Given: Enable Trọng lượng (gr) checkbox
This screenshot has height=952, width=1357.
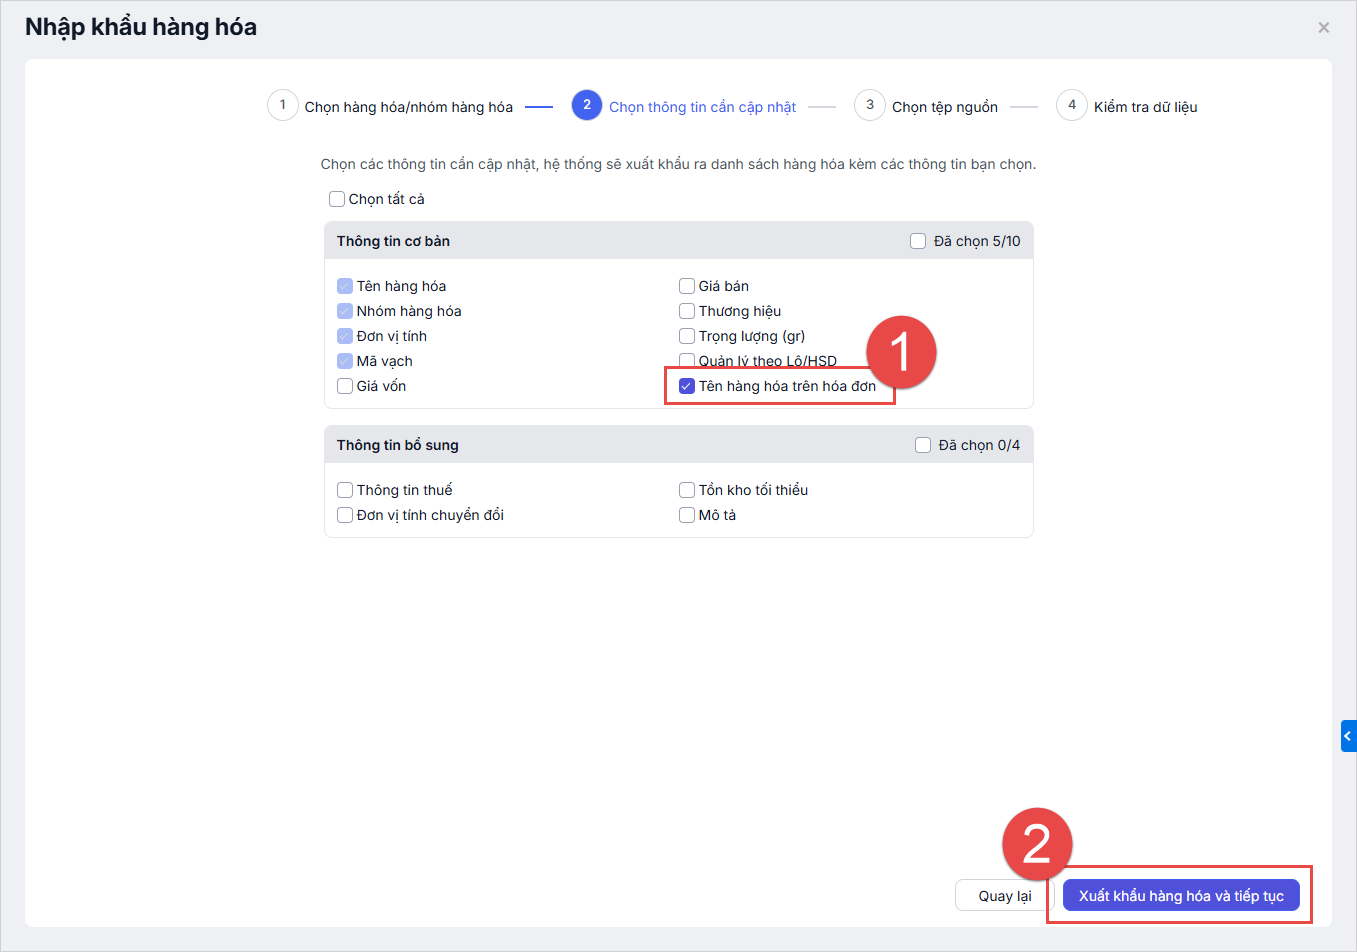Looking at the screenshot, I should point(687,336).
